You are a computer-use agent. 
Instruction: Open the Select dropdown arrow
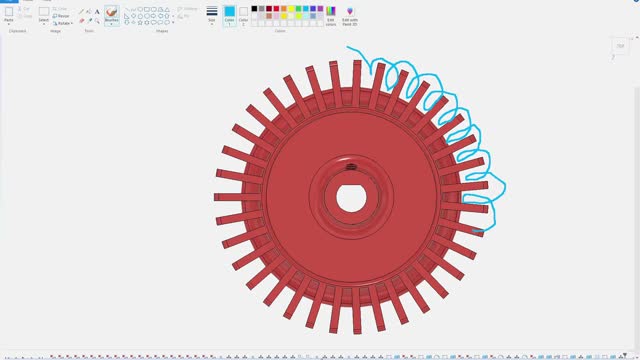click(44, 24)
